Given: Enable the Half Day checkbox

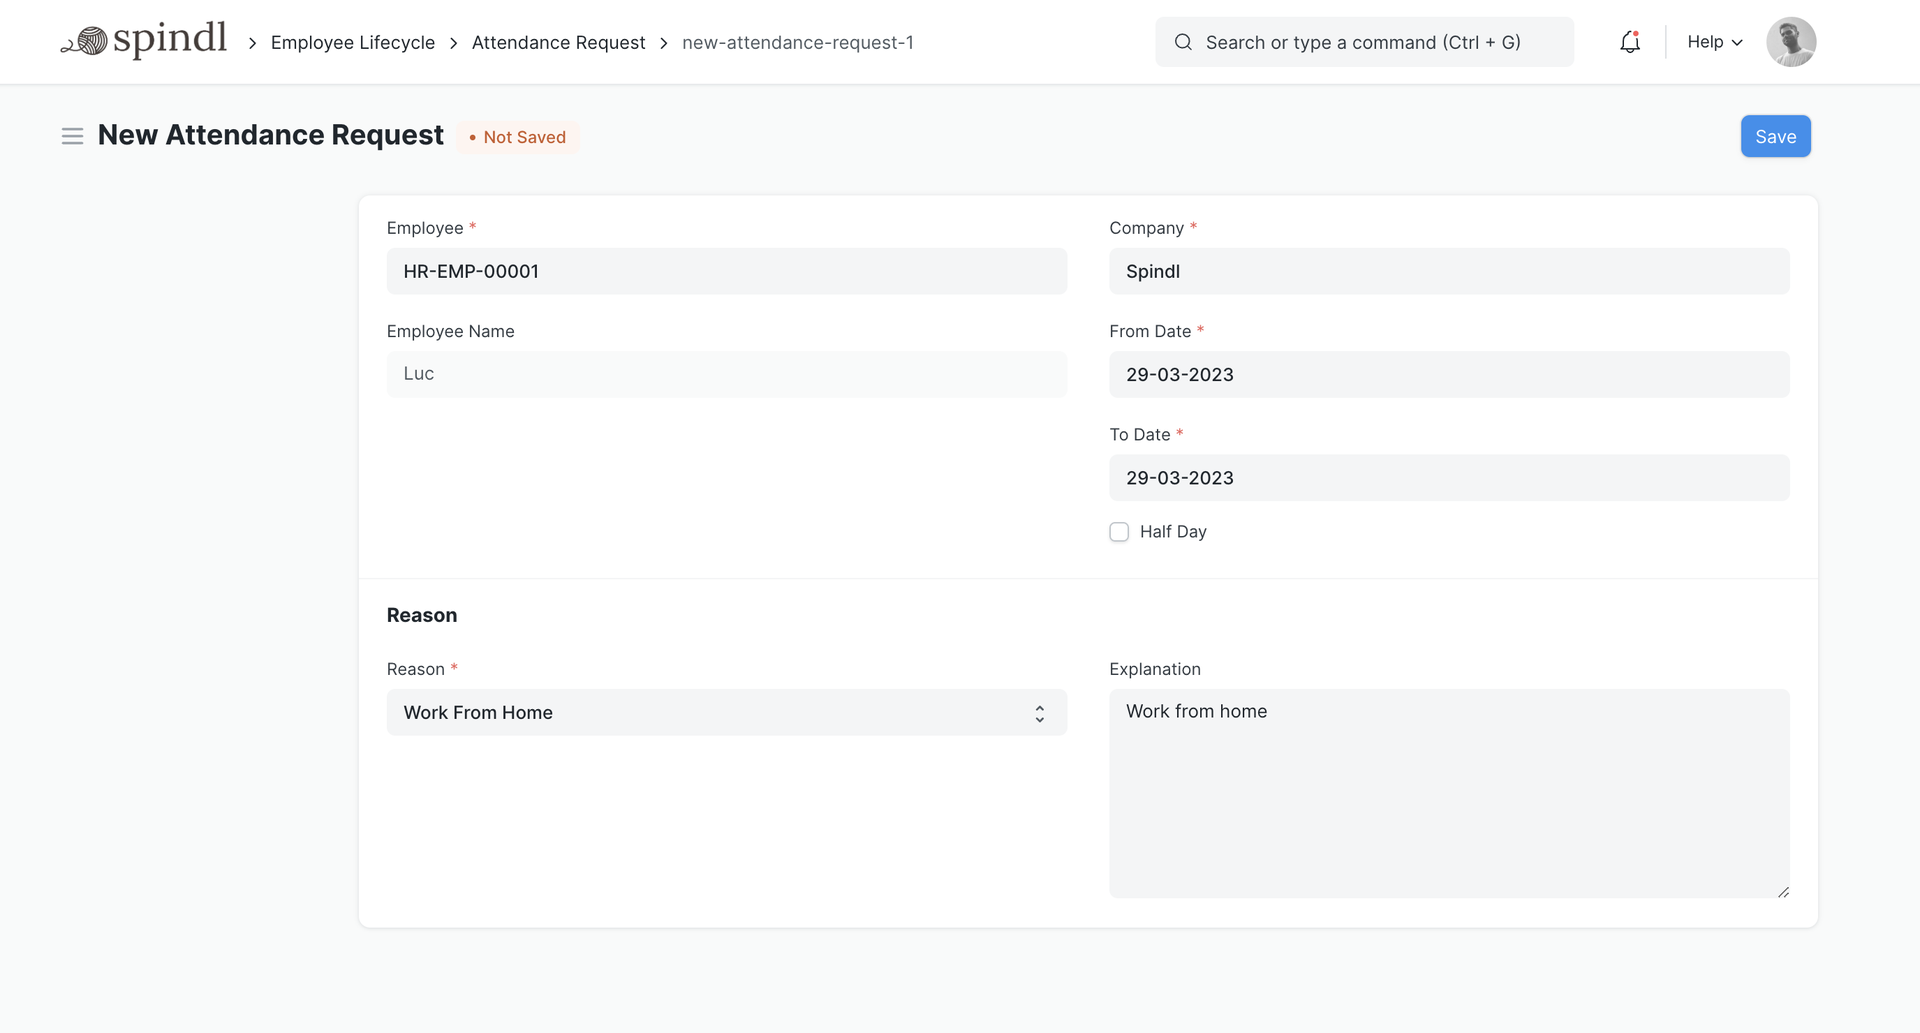Looking at the screenshot, I should click(x=1119, y=532).
